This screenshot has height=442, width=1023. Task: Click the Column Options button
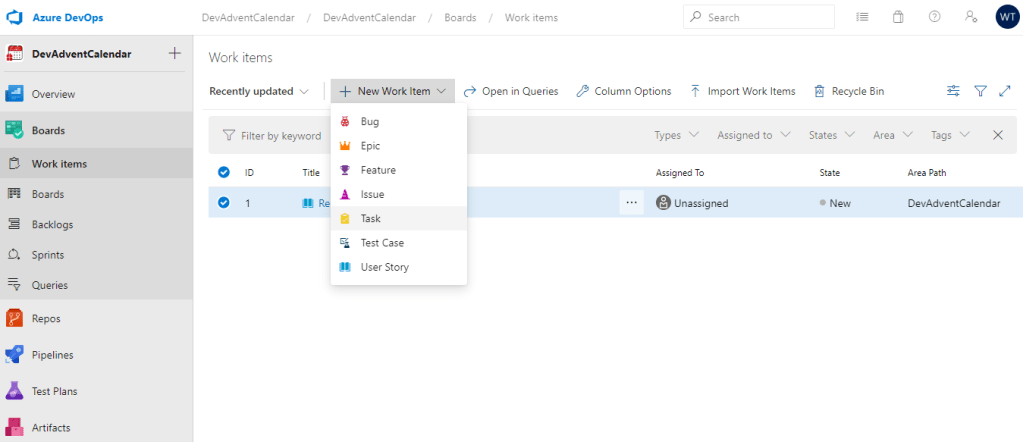coord(623,91)
